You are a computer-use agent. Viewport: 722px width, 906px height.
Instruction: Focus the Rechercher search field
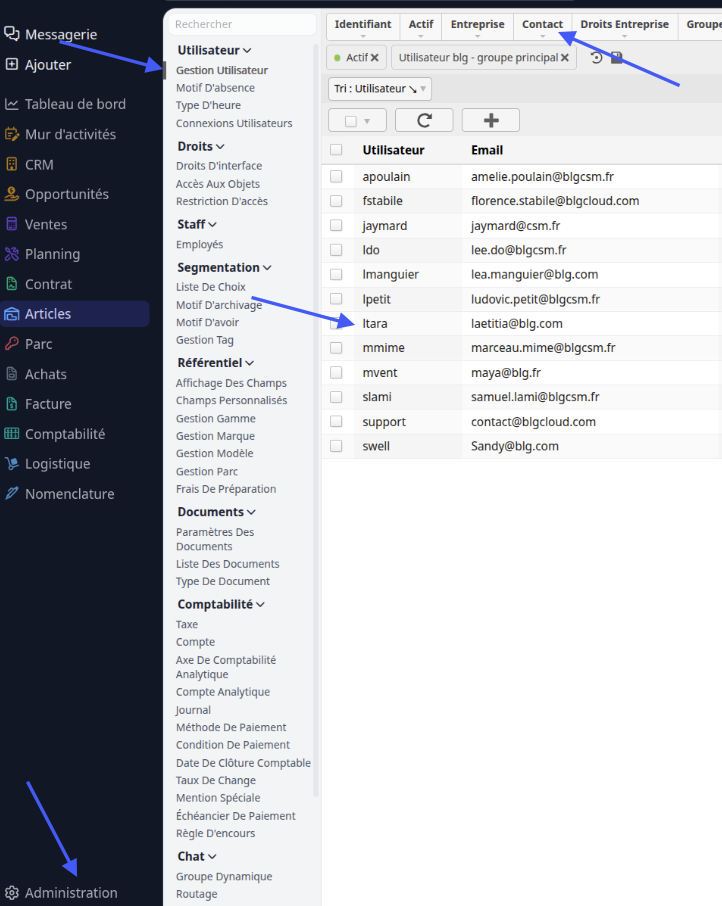pos(243,24)
